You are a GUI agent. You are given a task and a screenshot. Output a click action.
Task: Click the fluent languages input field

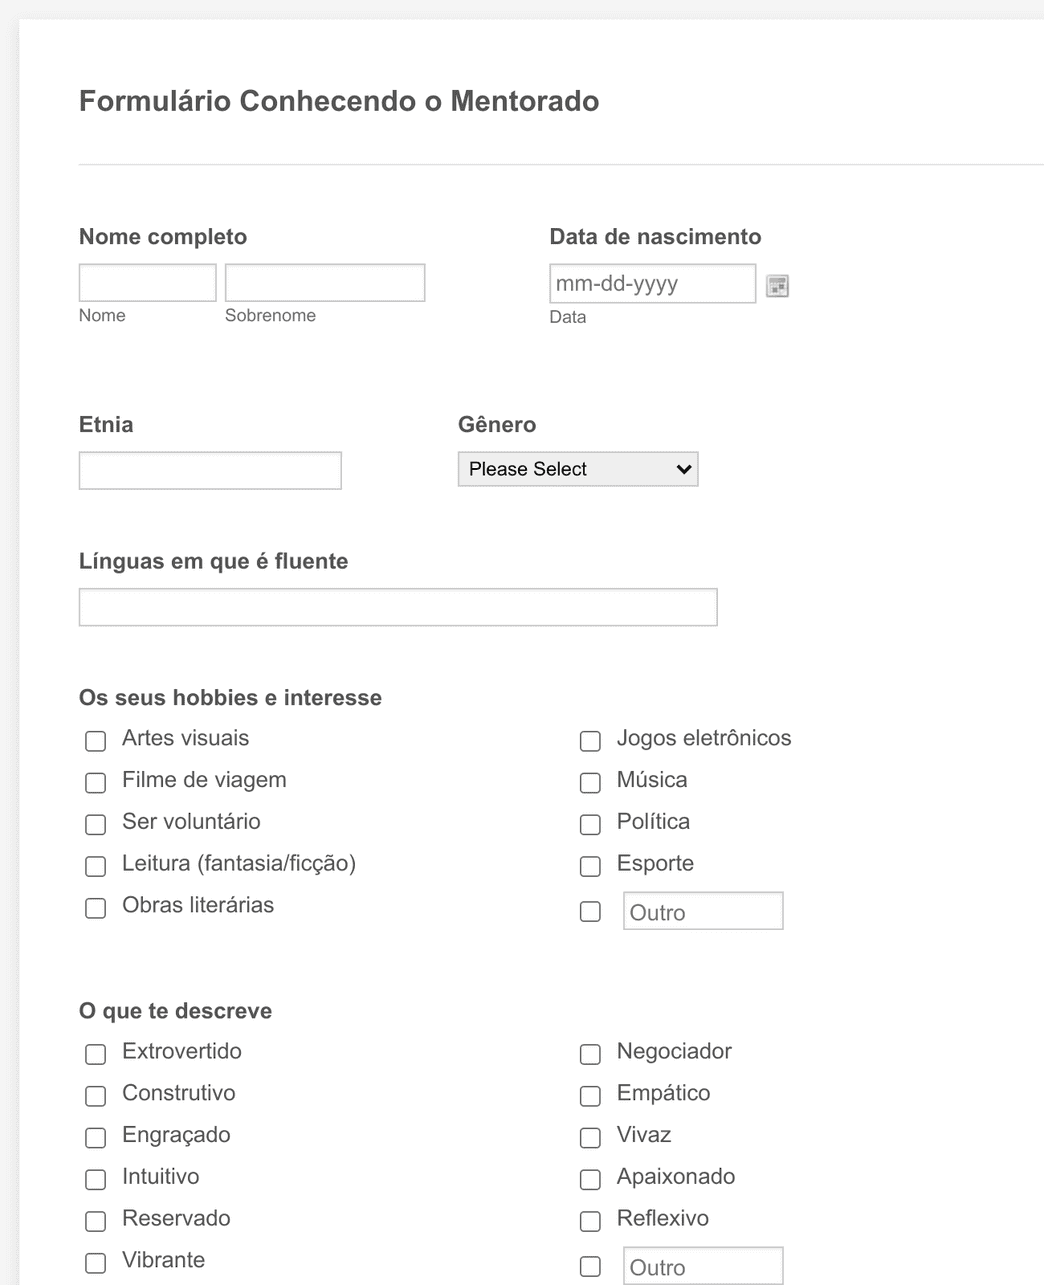tap(398, 607)
